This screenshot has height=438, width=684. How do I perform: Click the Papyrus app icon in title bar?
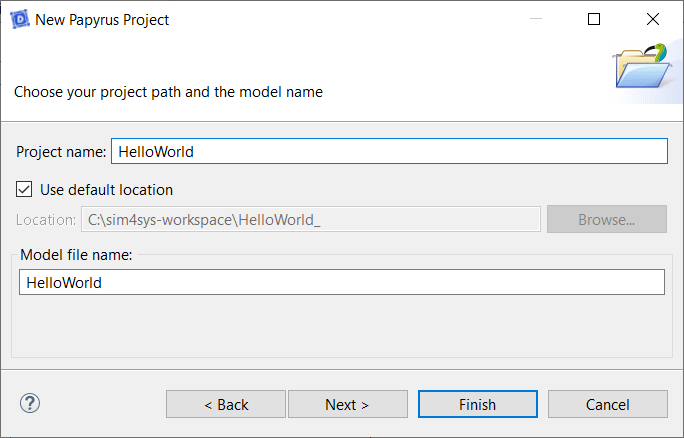coord(20,20)
